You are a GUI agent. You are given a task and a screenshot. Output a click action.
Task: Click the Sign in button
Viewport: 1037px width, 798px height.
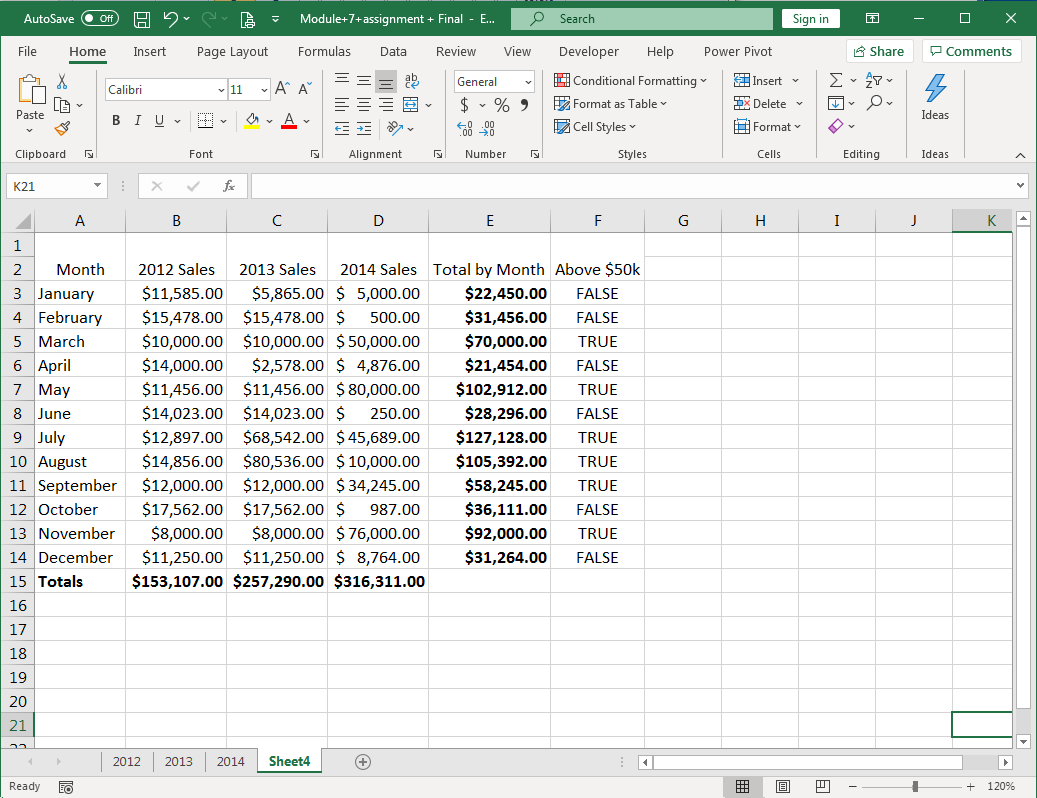(x=810, y=18)
